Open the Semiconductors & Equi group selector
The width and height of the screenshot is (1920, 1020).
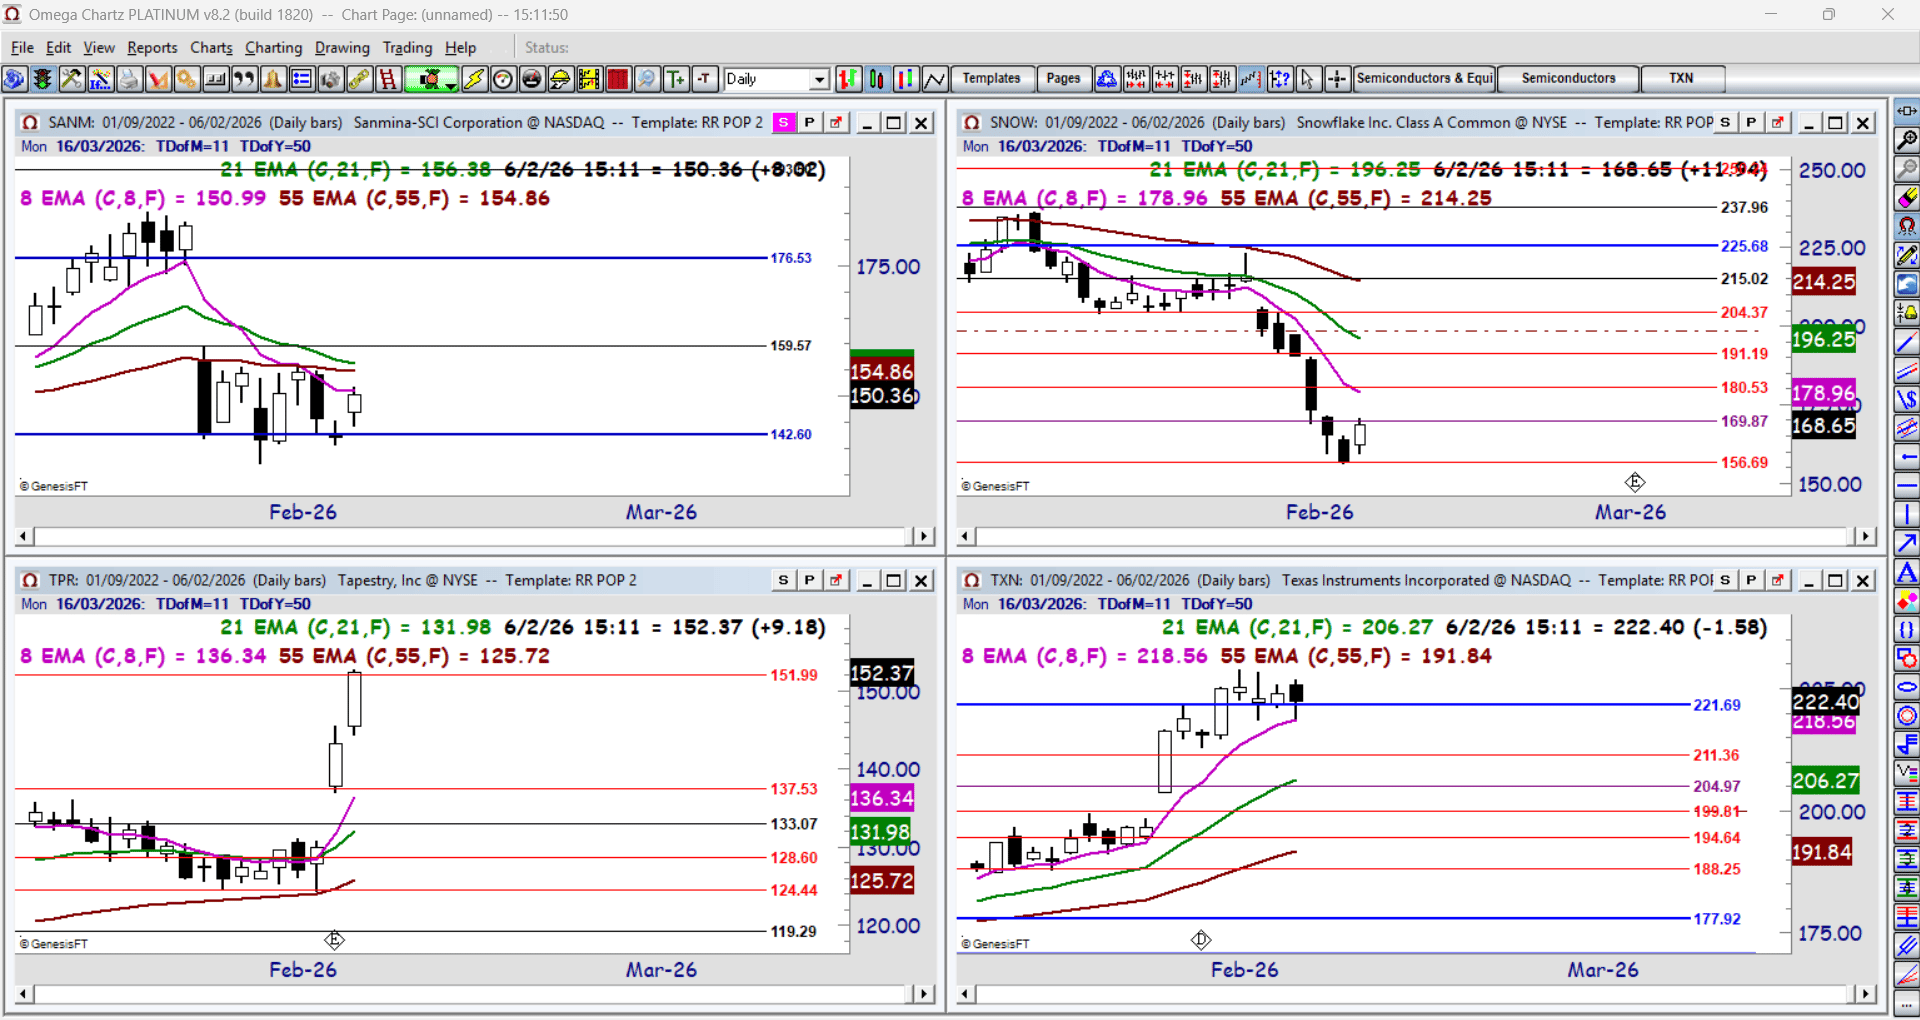[x=1424, y=78]
